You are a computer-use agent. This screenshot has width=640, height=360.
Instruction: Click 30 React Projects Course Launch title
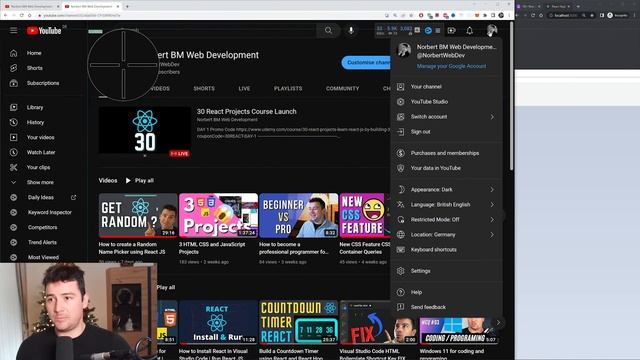click(247, 111)
